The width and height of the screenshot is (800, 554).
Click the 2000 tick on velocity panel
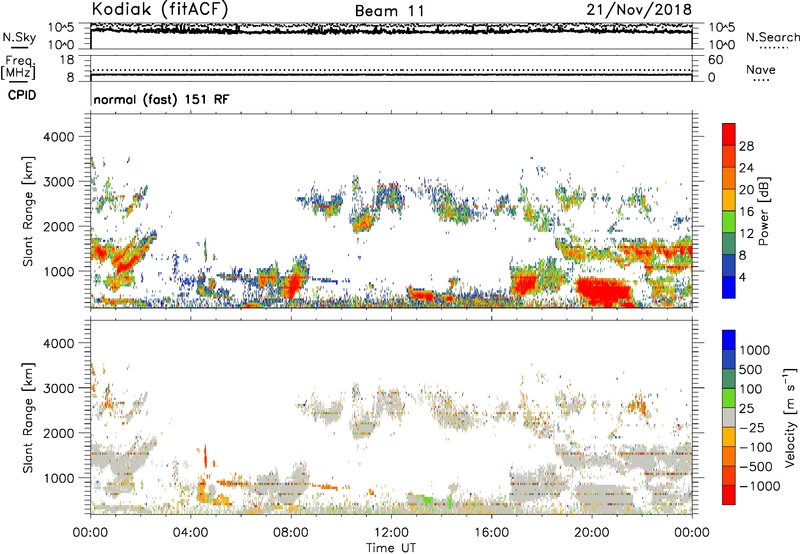pos(58,433)
